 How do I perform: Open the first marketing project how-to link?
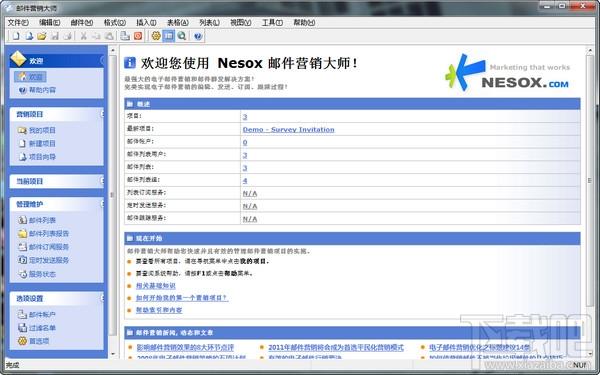pyautogui.click(x=182, y=298)
